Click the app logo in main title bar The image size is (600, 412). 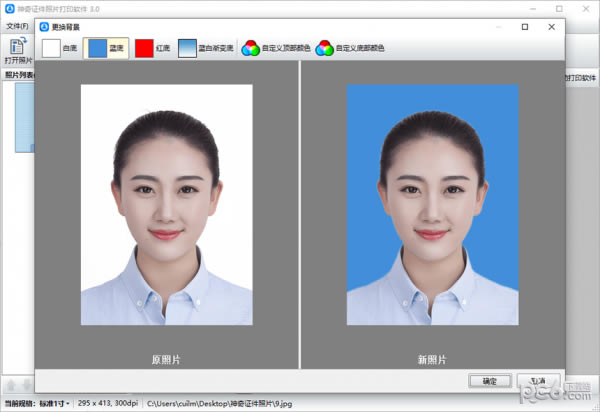9,8
